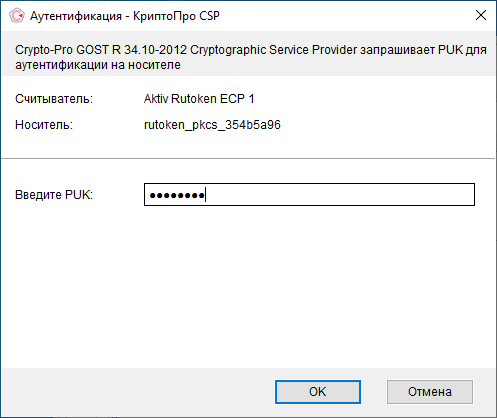Click the masked PUK dots in field
497x418 pixels.
177,195
